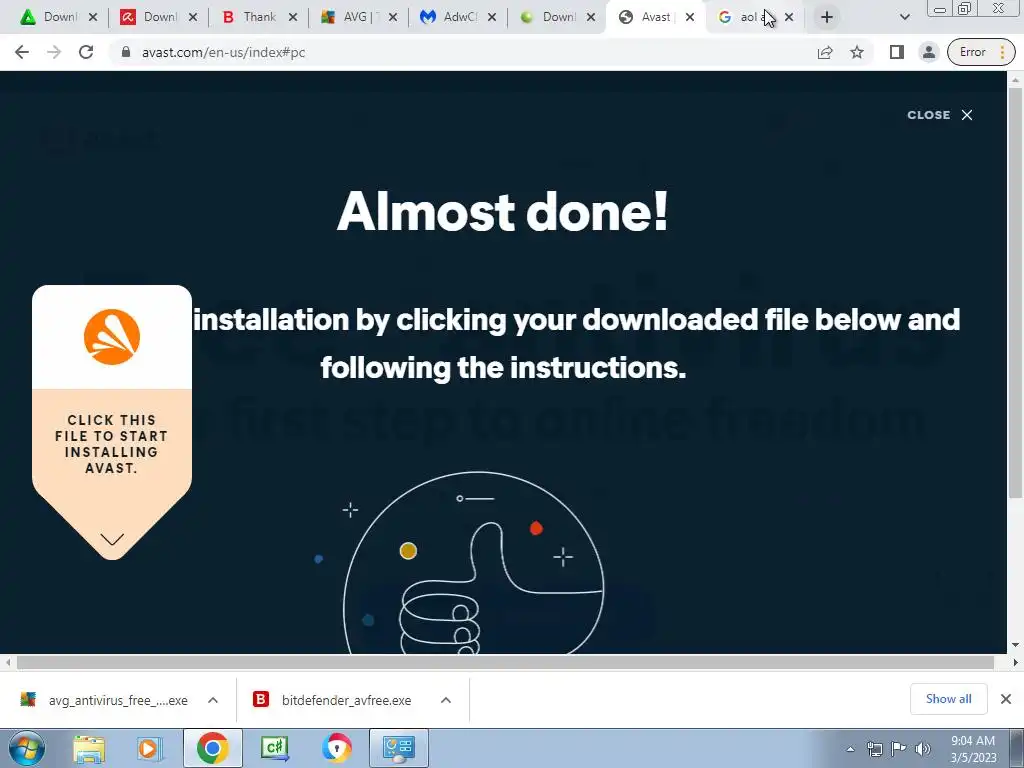This screenshot has height=768, width=1024.
Task: Click the down chevron on Avast card
Action: (112, 539)
